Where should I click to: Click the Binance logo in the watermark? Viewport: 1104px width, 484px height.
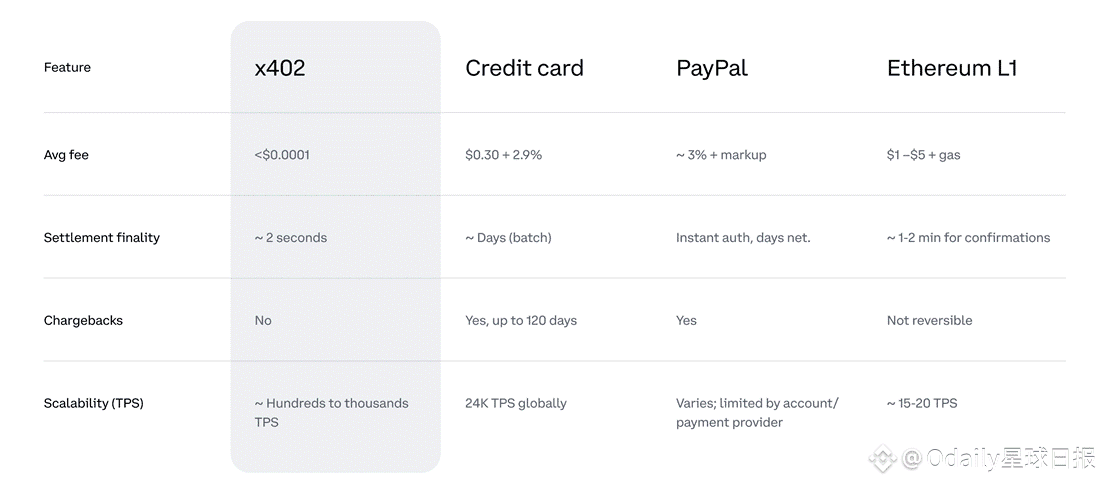click(882, 459)
